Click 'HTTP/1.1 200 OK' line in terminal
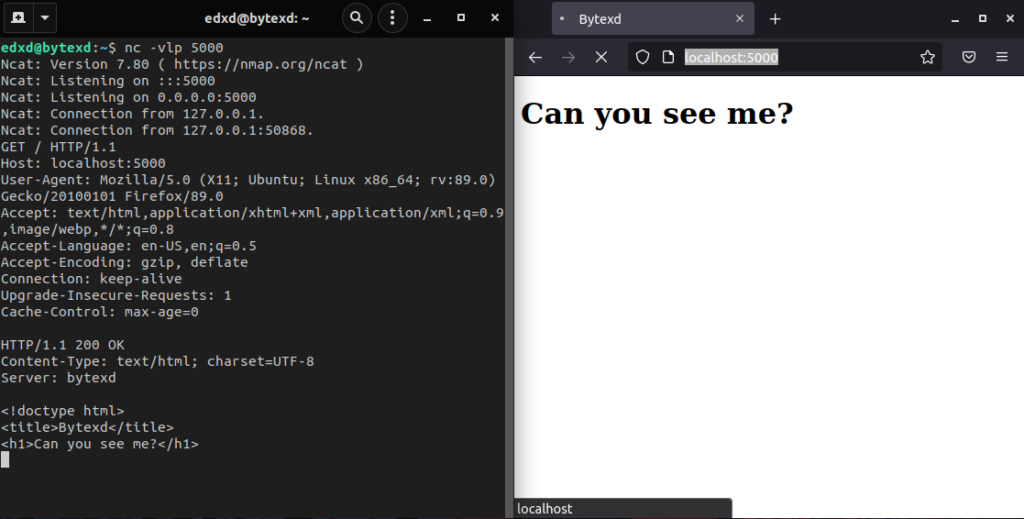 pos(63,345)
